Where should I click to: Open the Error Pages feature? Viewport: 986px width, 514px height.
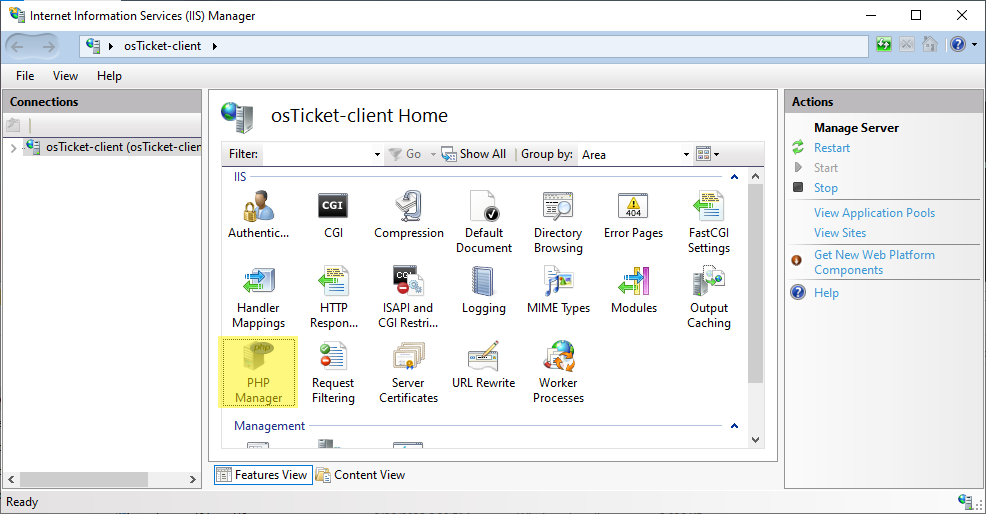(x=633, y=215)
